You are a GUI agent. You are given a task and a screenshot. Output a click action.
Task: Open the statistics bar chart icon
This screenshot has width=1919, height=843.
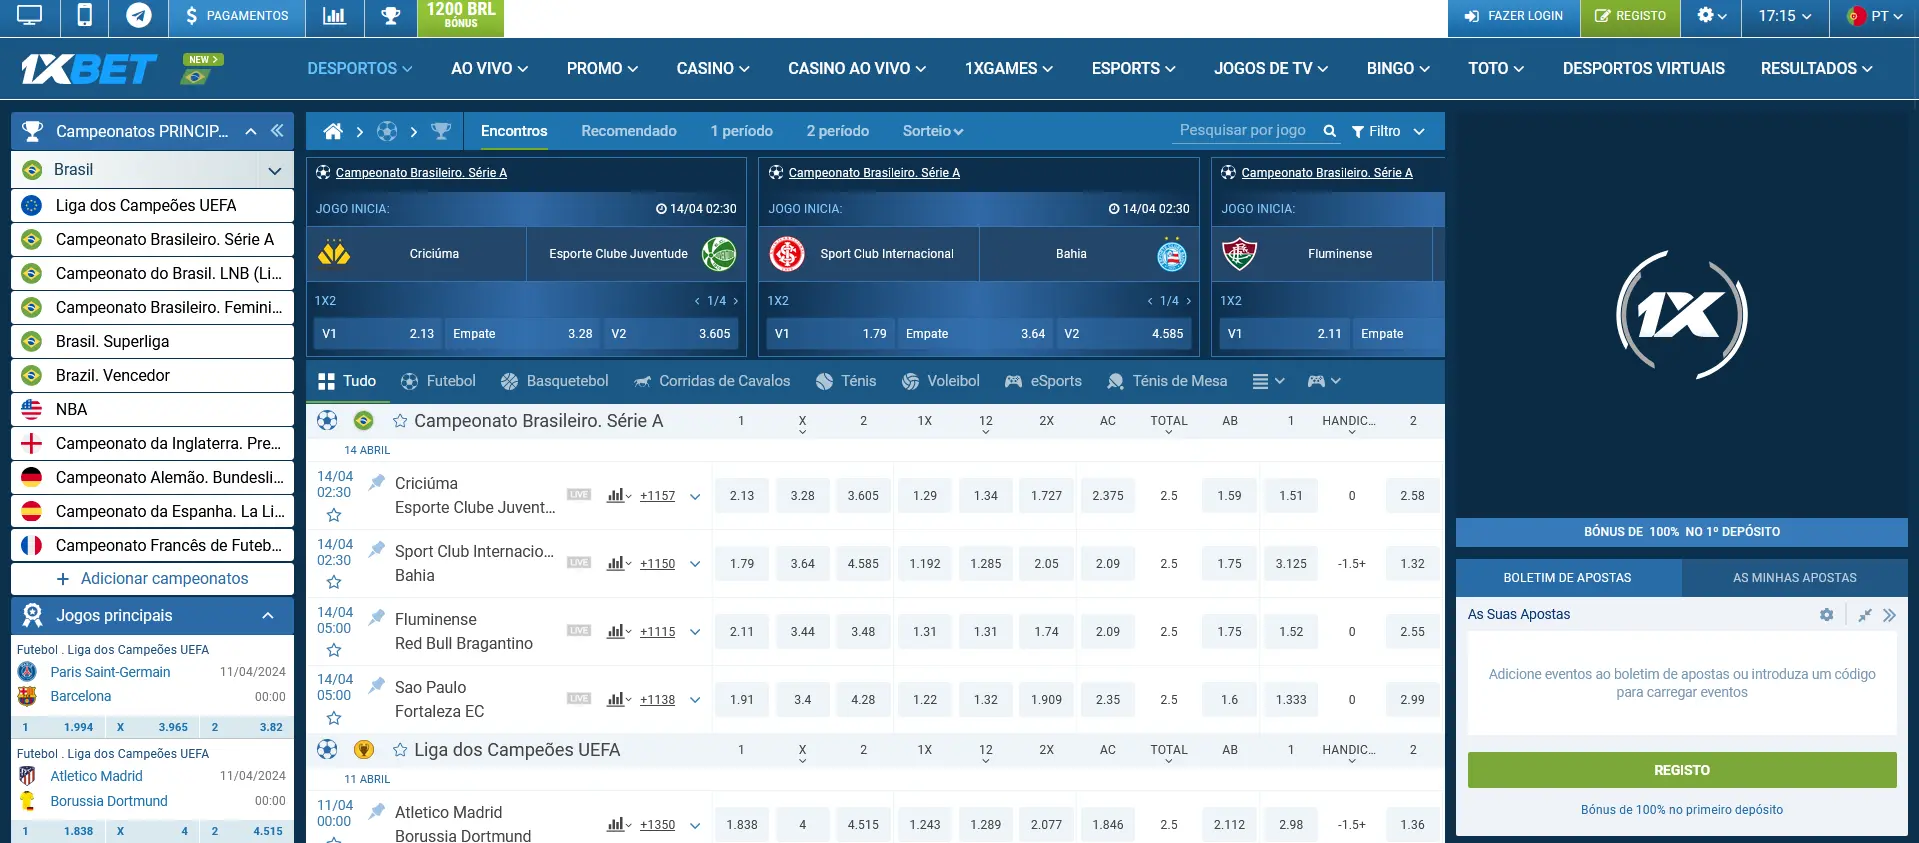334,16
